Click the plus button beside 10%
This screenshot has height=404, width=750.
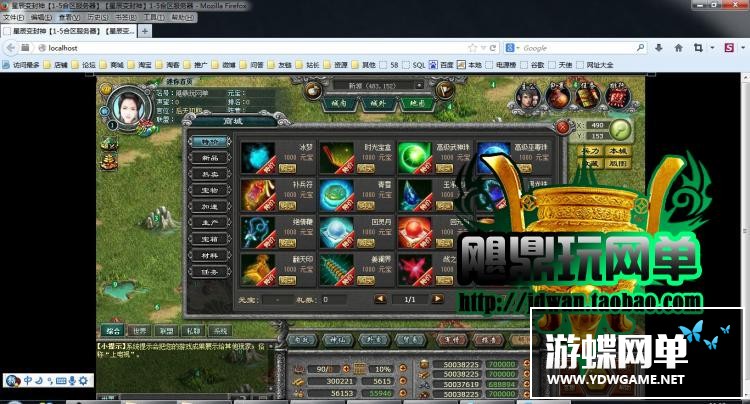(x=403, y=369)
